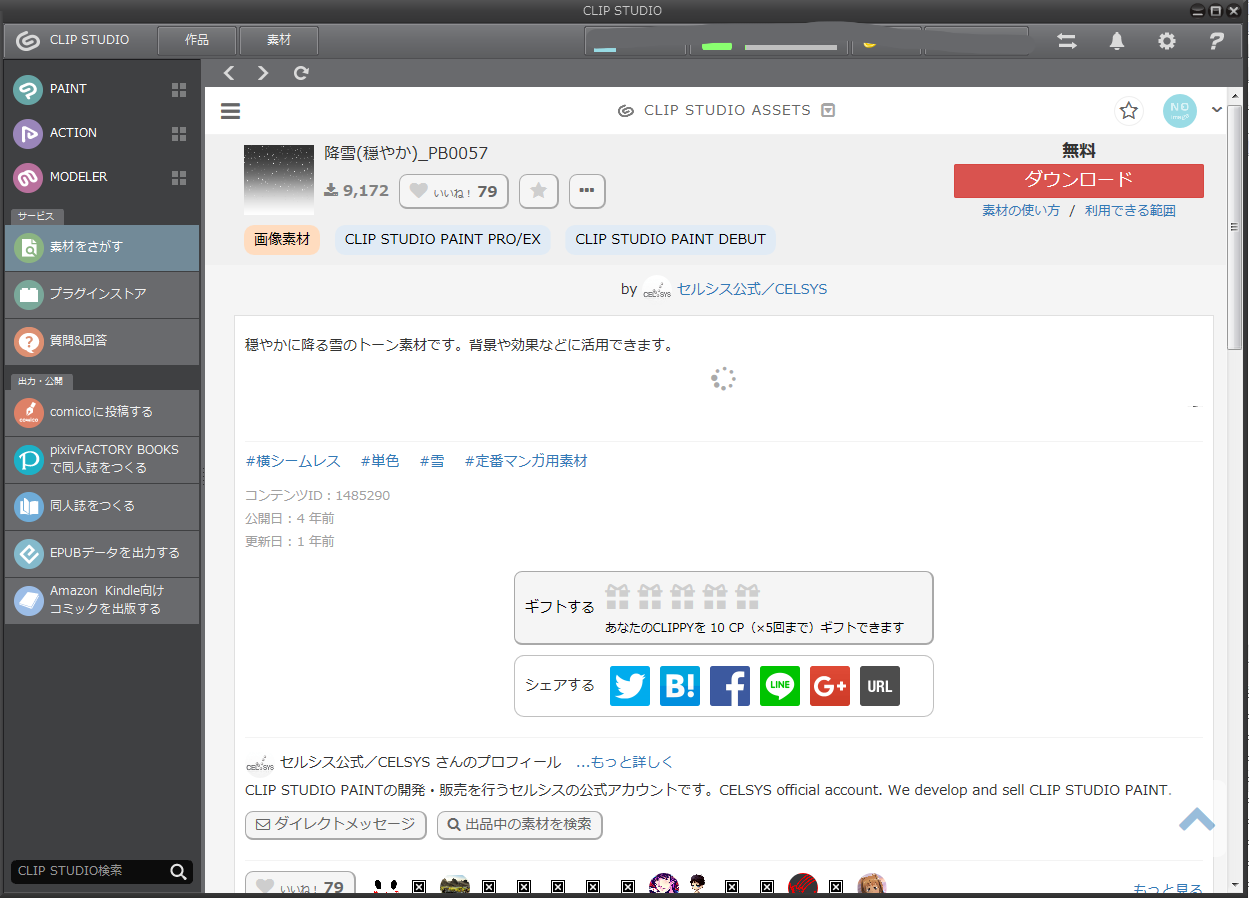Open help question mark

pyautogui.click(x=1216, y=42)
